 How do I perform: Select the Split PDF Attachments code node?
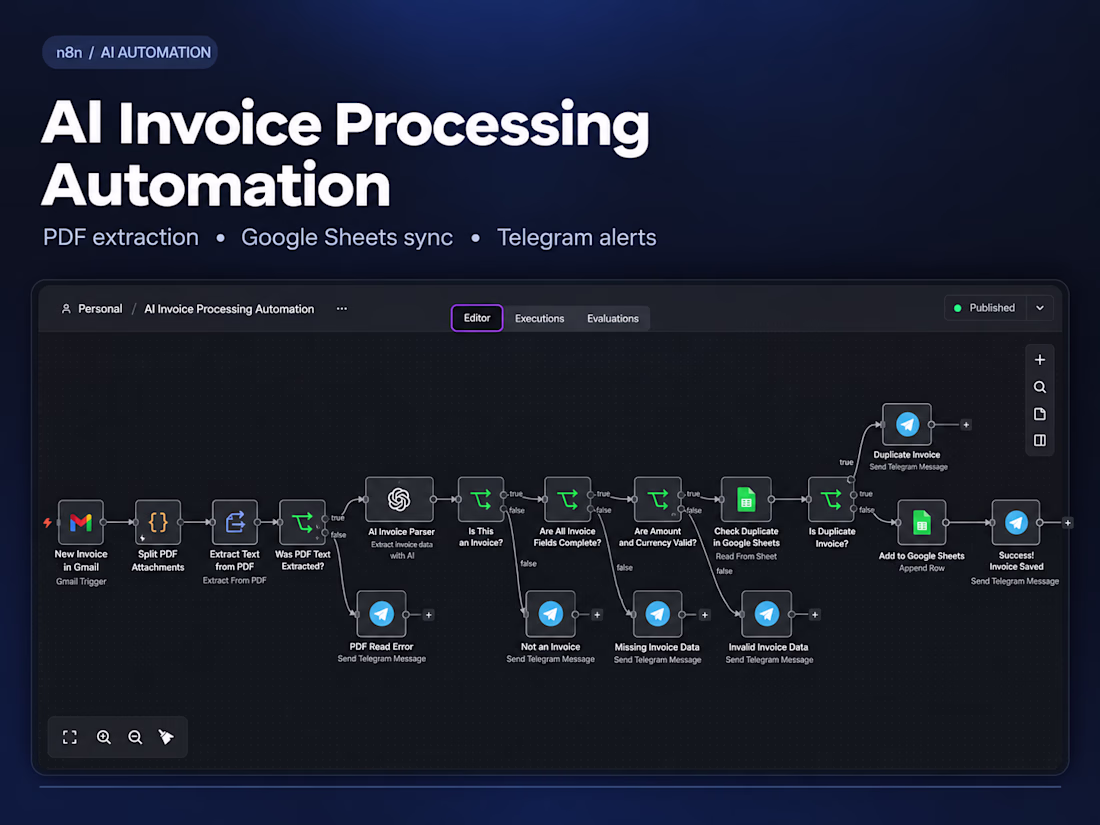[158, 522]
